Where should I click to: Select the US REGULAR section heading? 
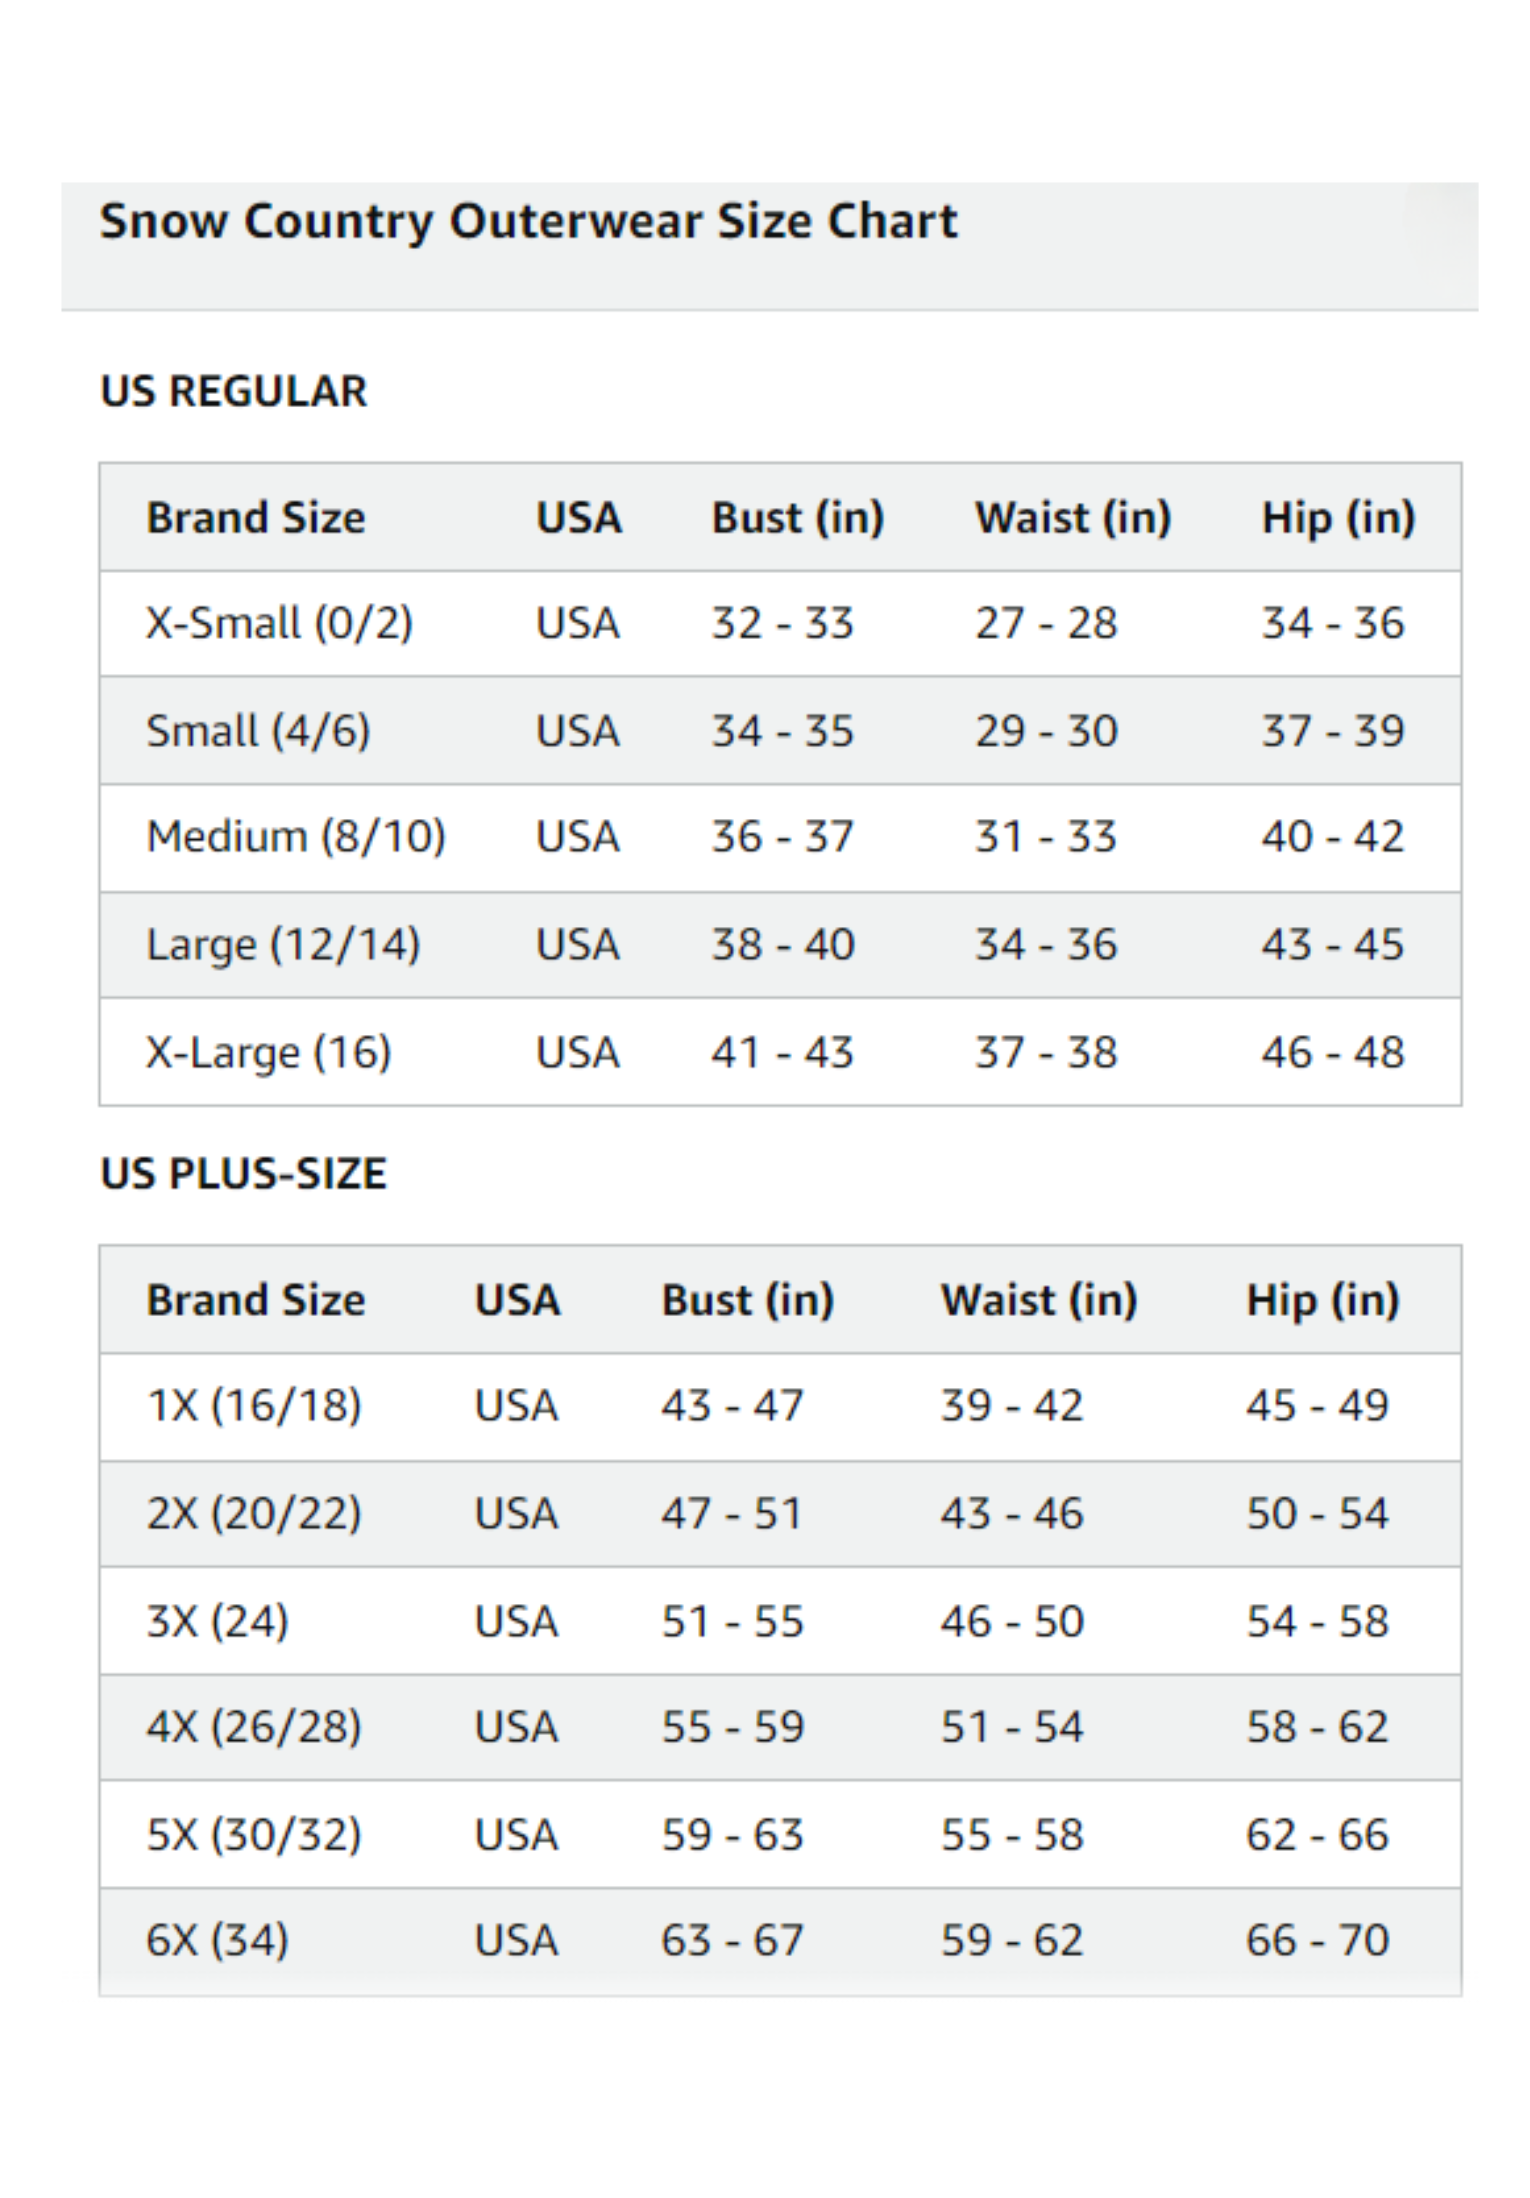point(234,391)
